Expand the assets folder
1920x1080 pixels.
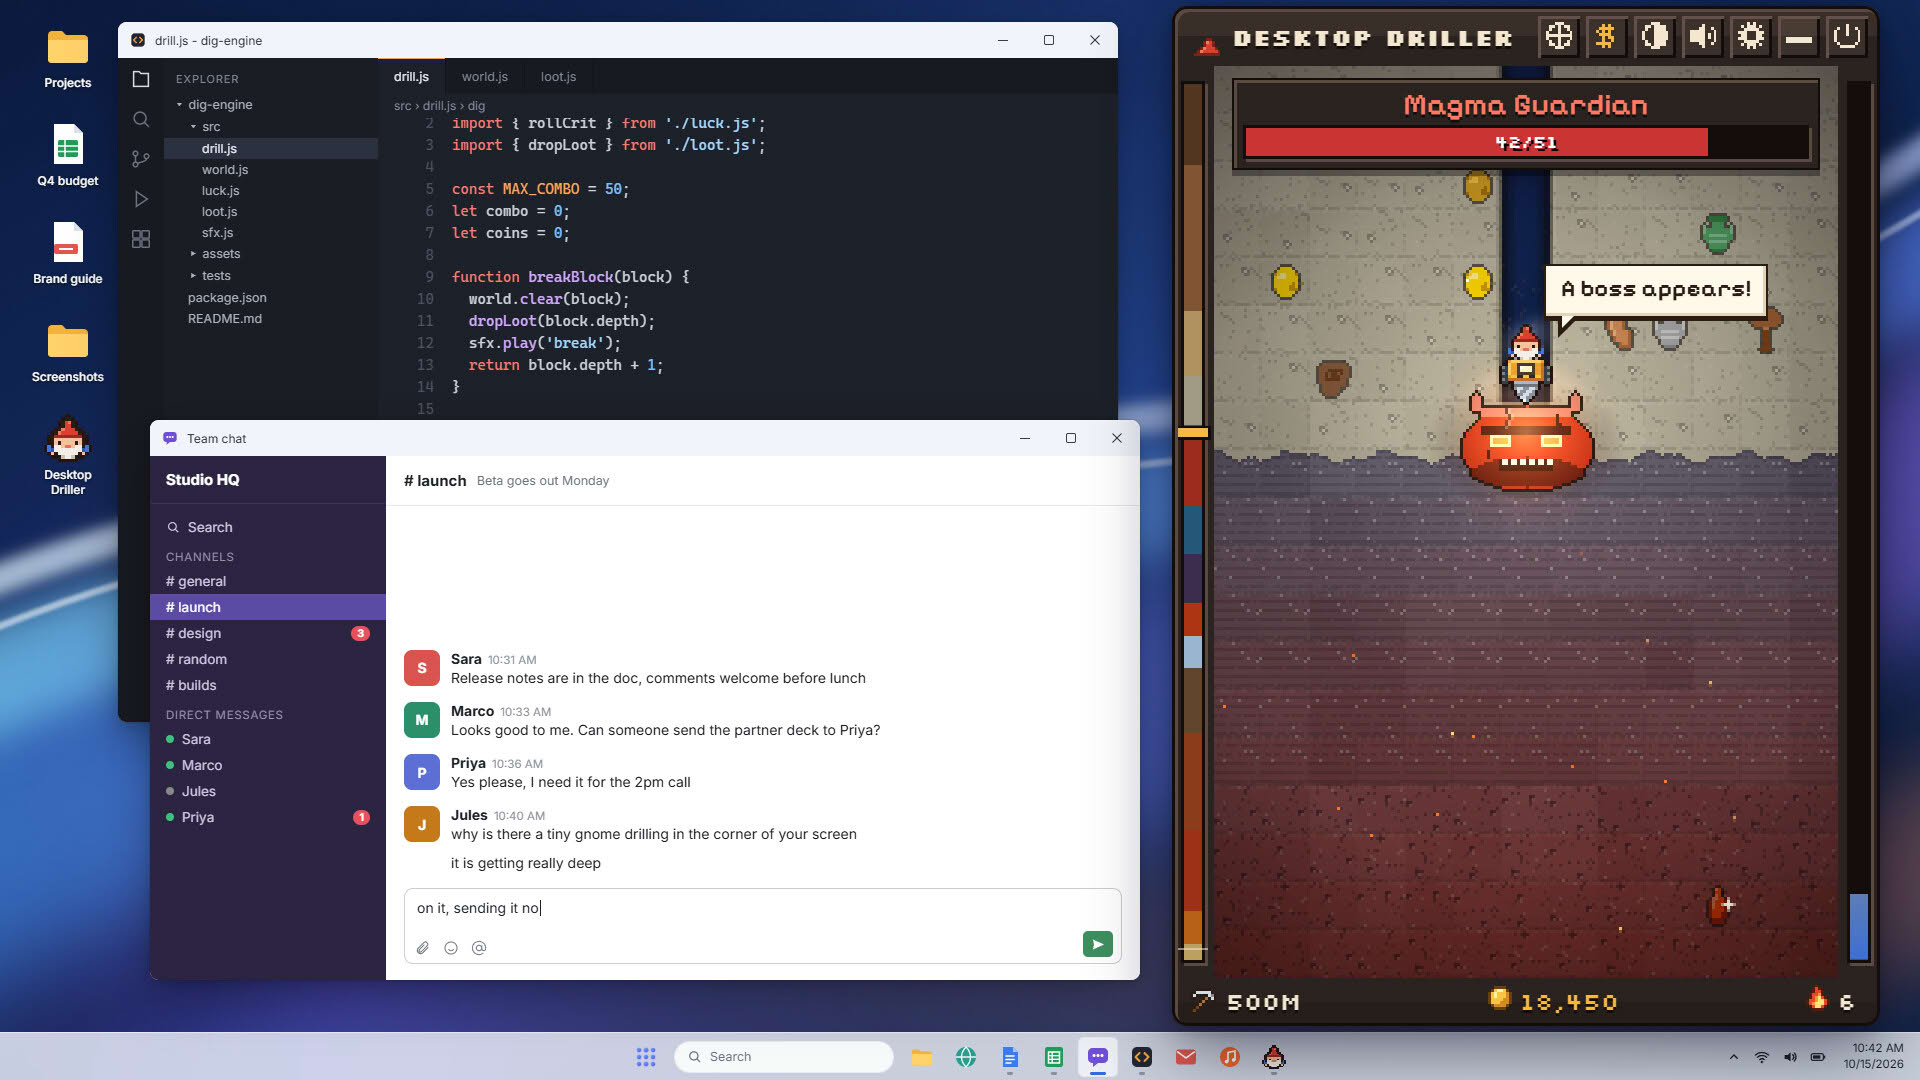tap(270, 254)
